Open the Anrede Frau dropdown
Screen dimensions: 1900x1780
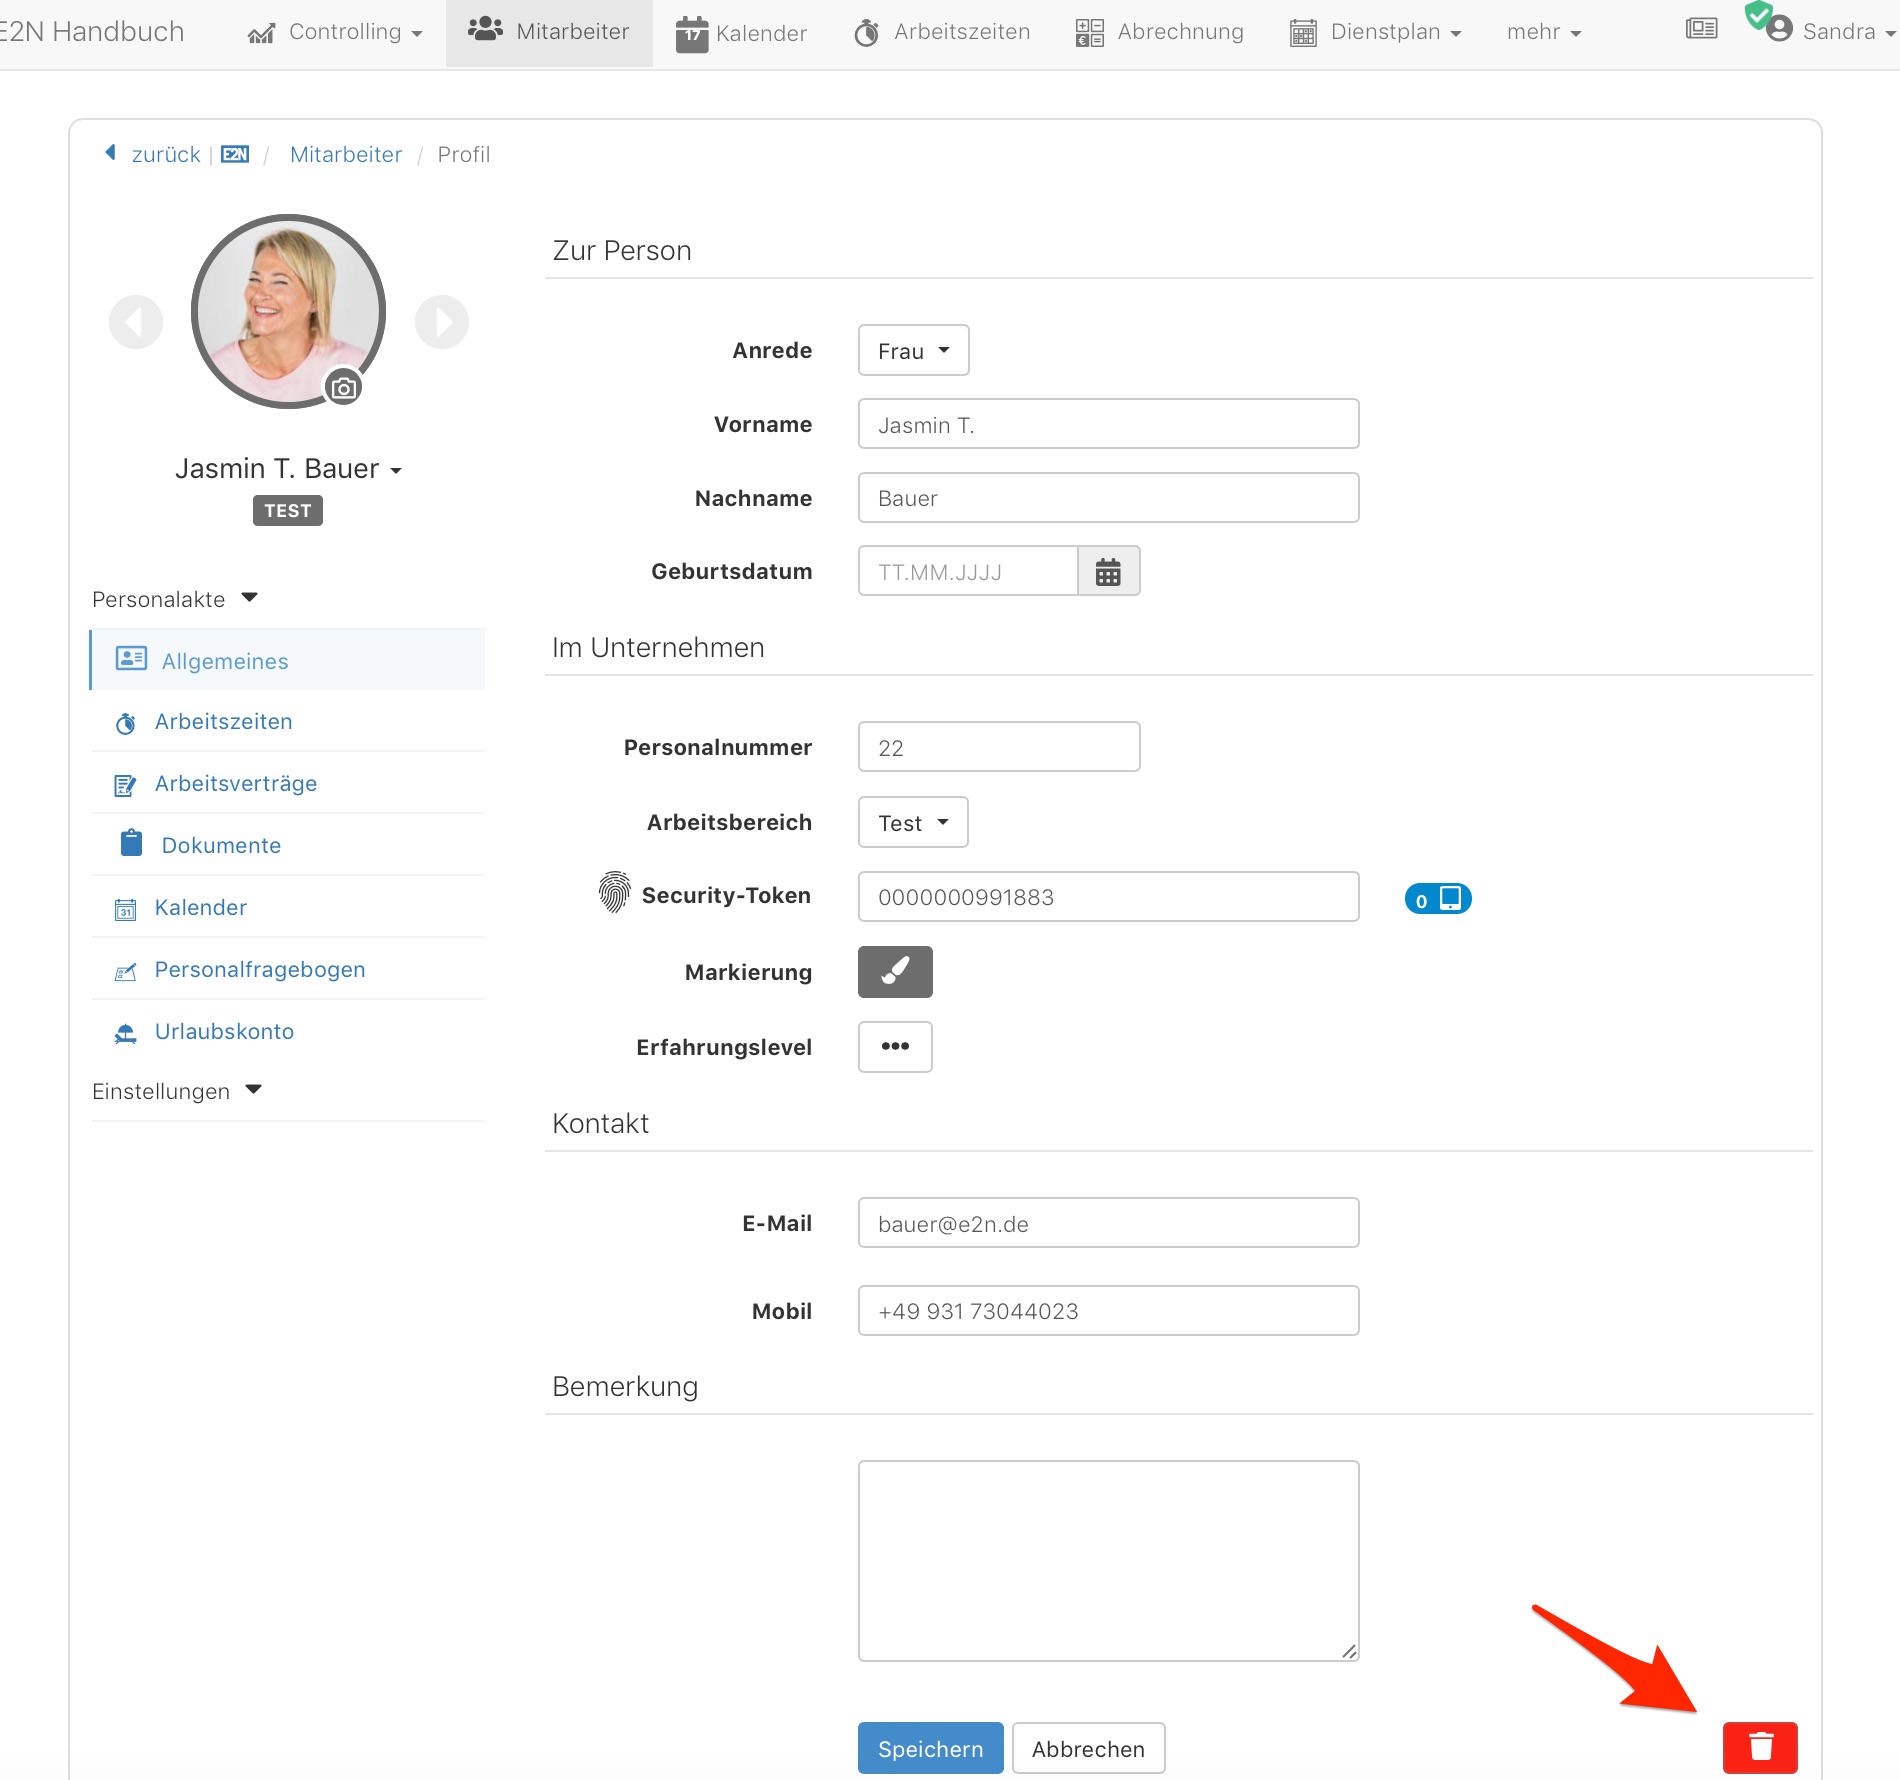[913, 350]
